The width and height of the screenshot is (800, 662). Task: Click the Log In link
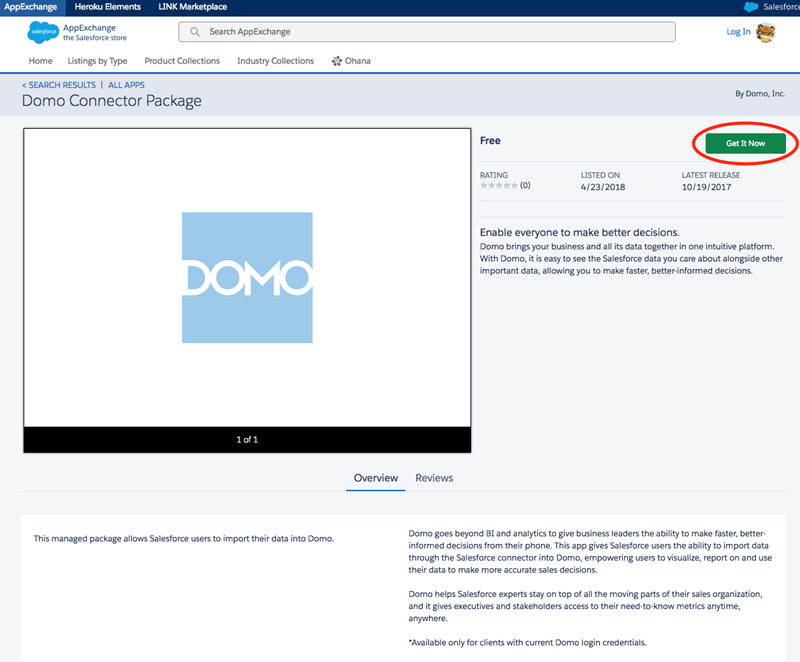(738, 31)
